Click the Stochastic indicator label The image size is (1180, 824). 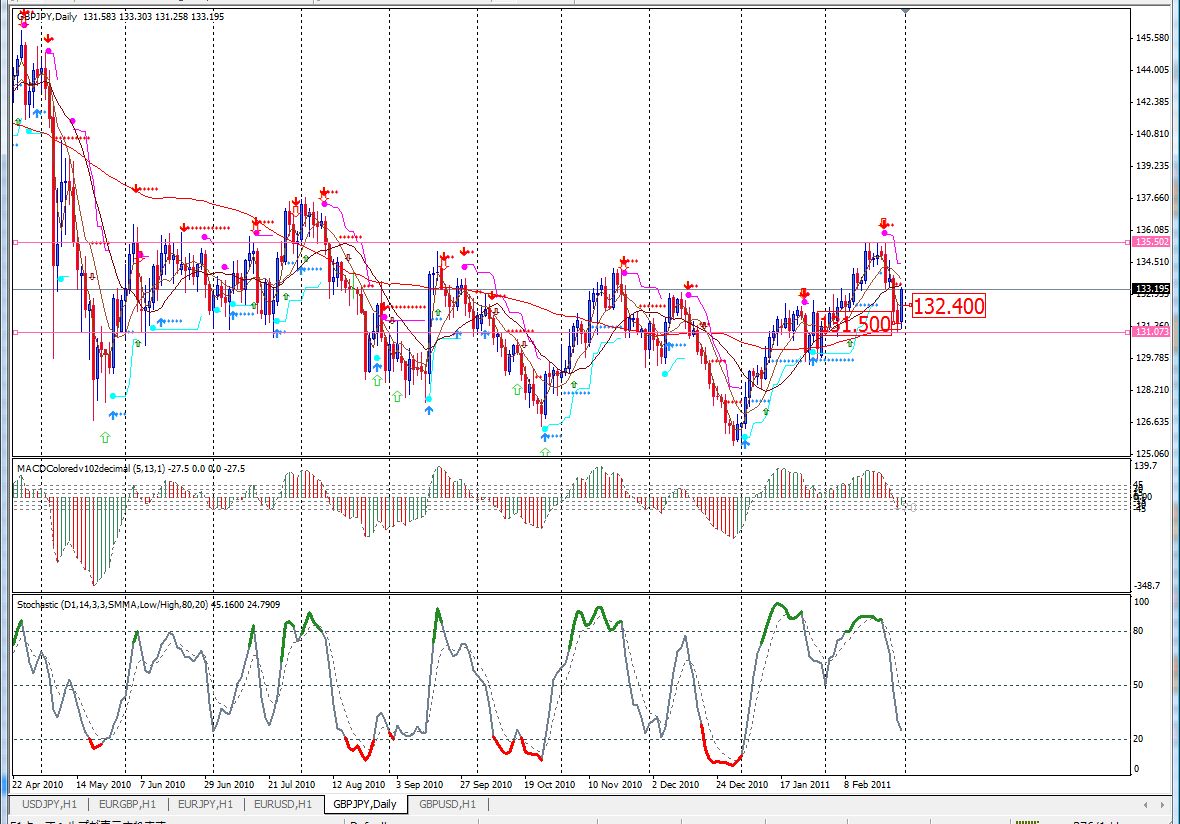pyautogui.click(x=148, y=604)
